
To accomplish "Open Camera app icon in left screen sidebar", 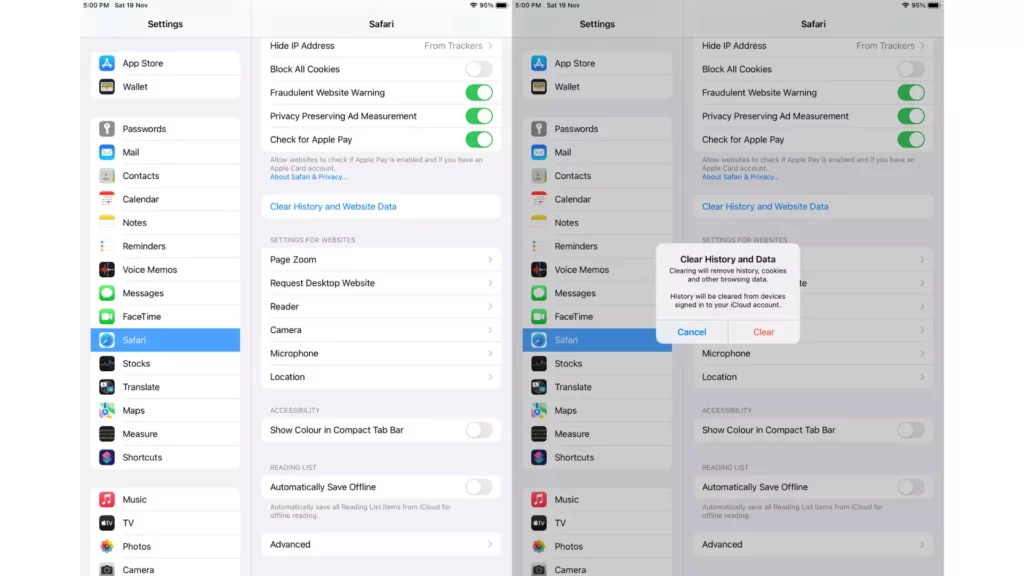I will [x=106, y=569].
